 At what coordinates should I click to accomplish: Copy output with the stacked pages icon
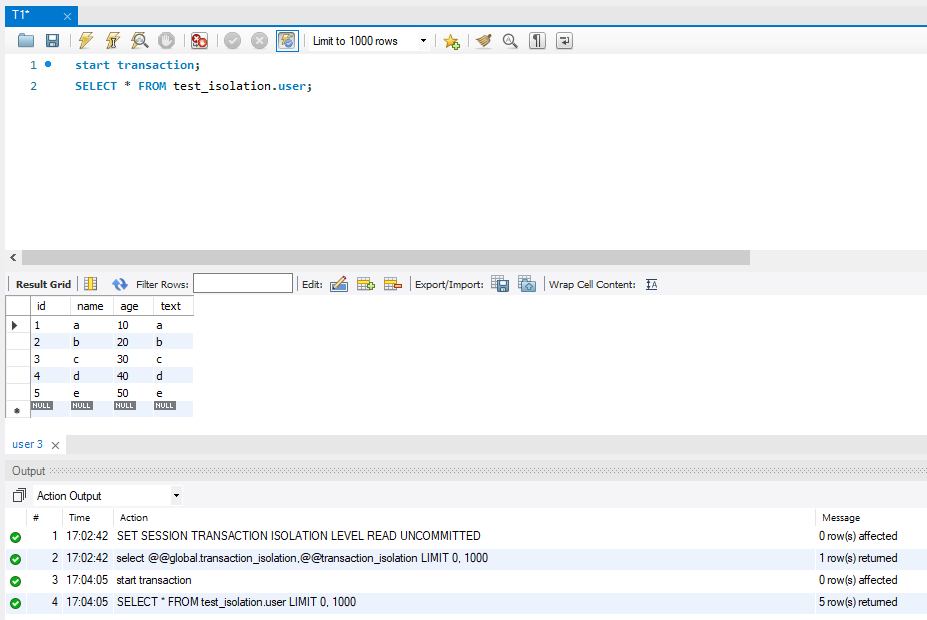click(19, 495)
